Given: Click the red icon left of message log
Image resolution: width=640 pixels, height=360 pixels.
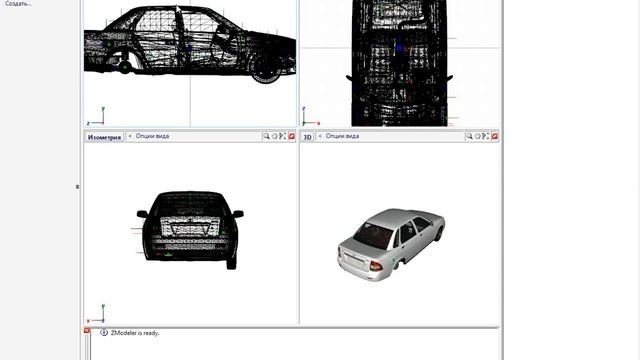Looking at the screenshot, I should tap(87, 330).
